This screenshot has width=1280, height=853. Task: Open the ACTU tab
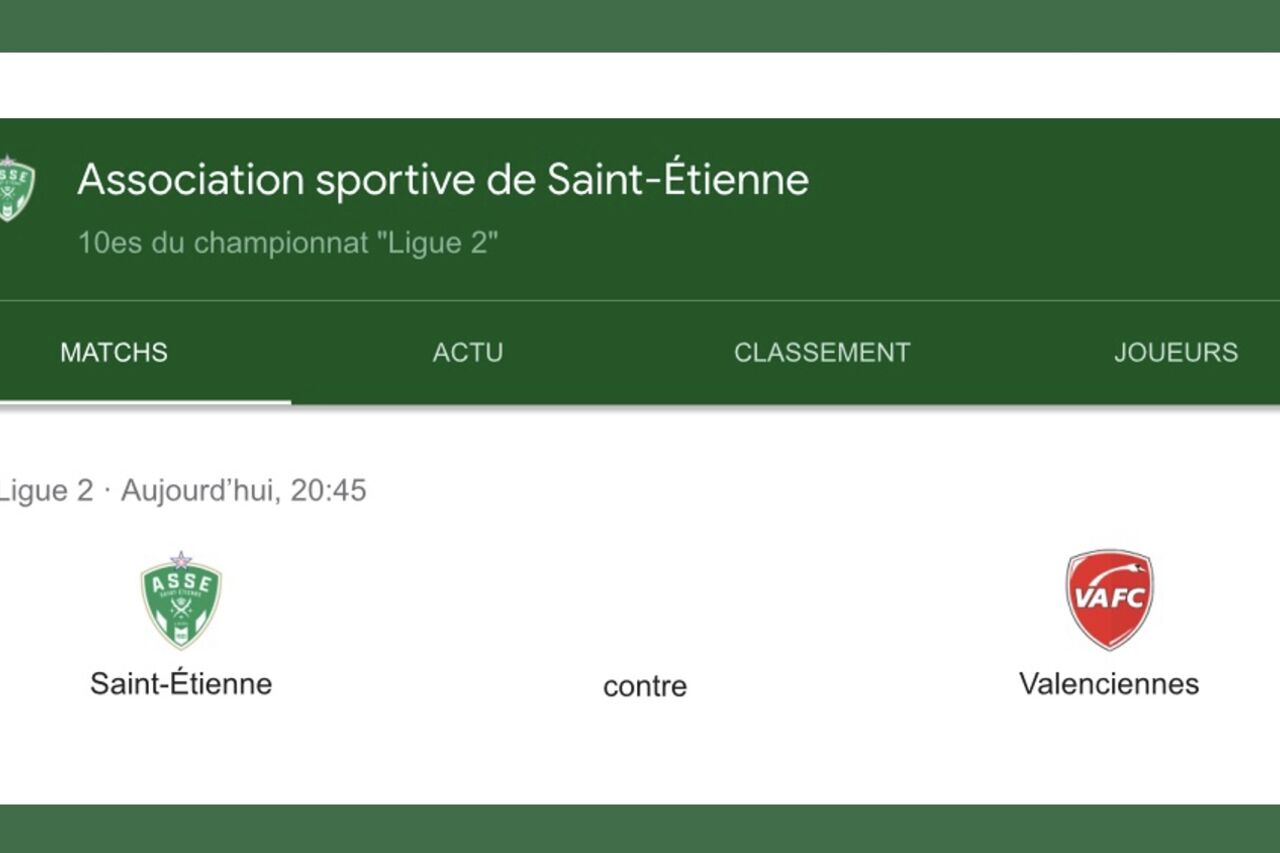pos(467,352)
